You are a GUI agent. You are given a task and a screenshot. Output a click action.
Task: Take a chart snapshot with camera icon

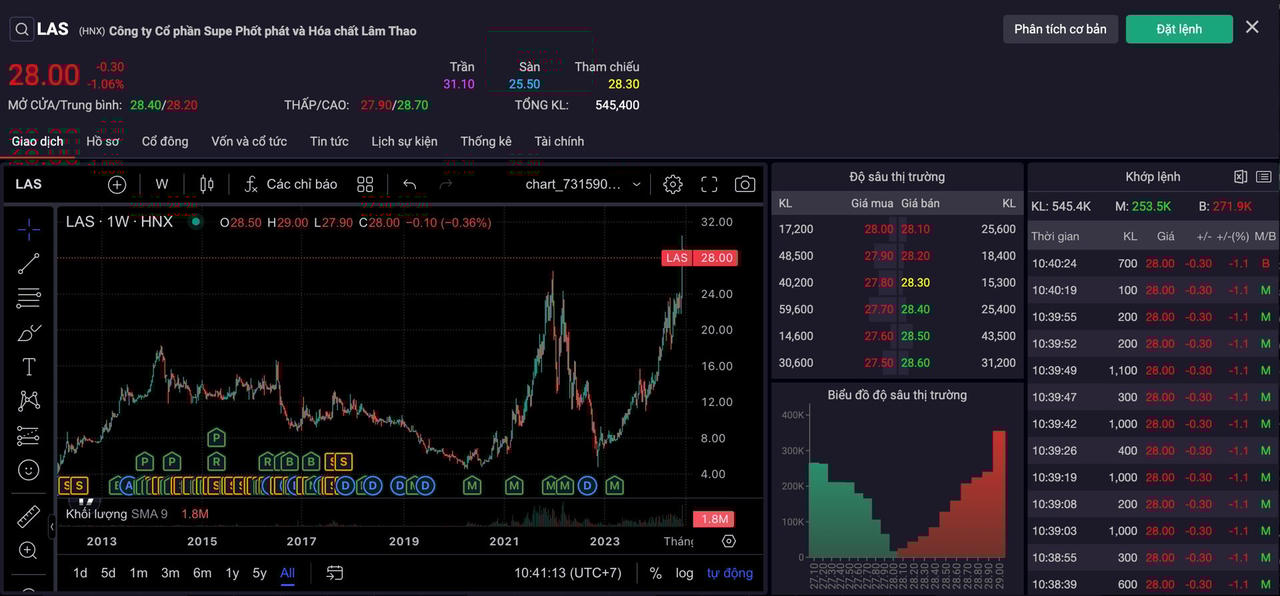[x=745, y=184]
